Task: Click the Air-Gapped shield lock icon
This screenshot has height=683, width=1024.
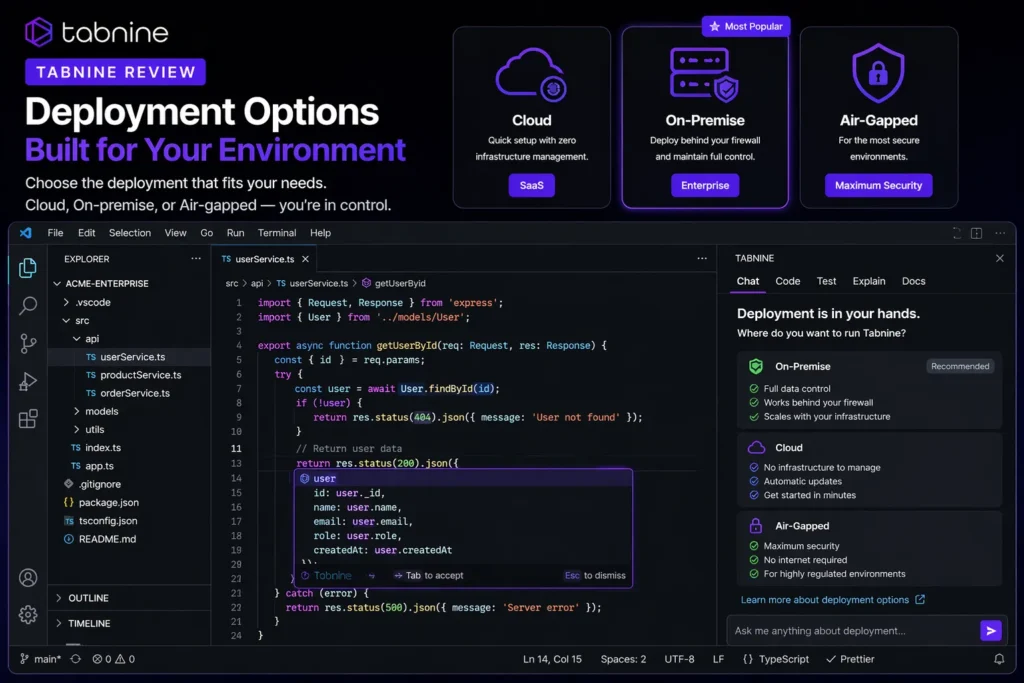Action: tap(878, 73)
